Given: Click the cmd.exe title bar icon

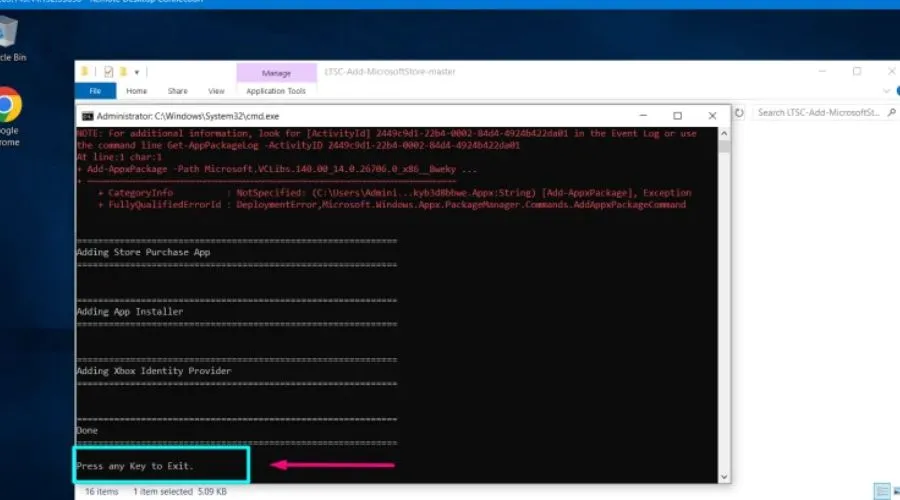Looking at the screenshot, I should 87,115.
